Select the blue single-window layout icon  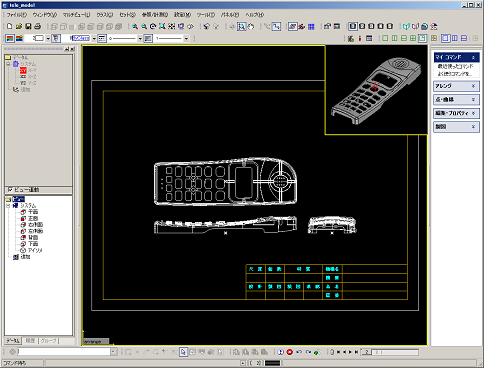[x=445, y=38]
